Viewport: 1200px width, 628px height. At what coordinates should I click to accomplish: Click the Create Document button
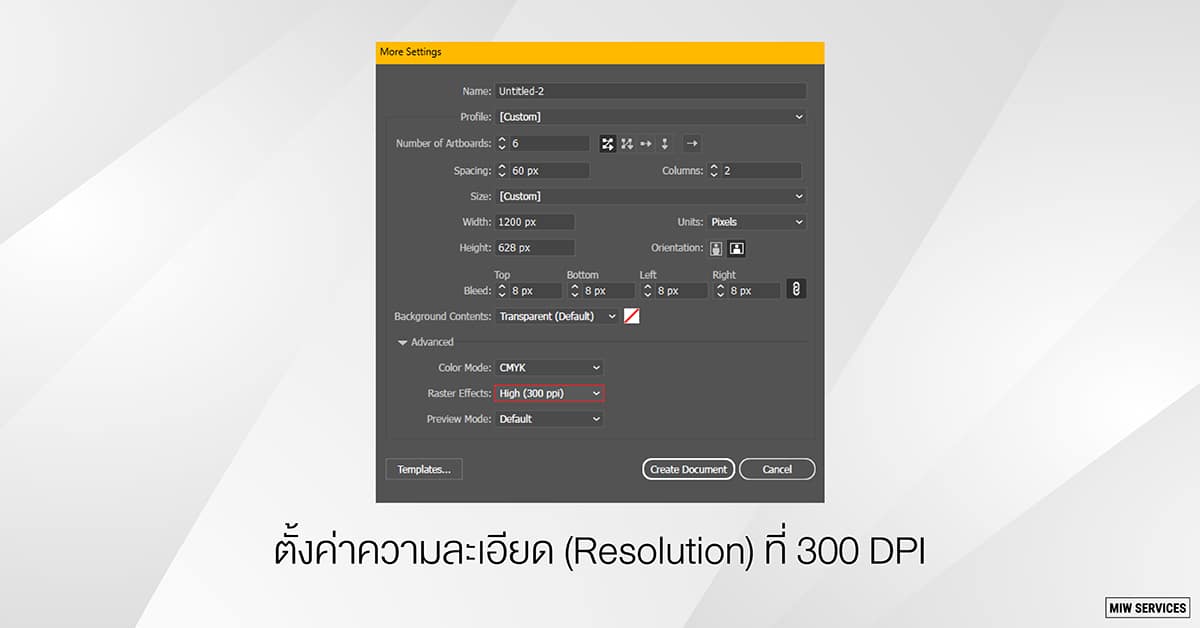tap(688, 469)
